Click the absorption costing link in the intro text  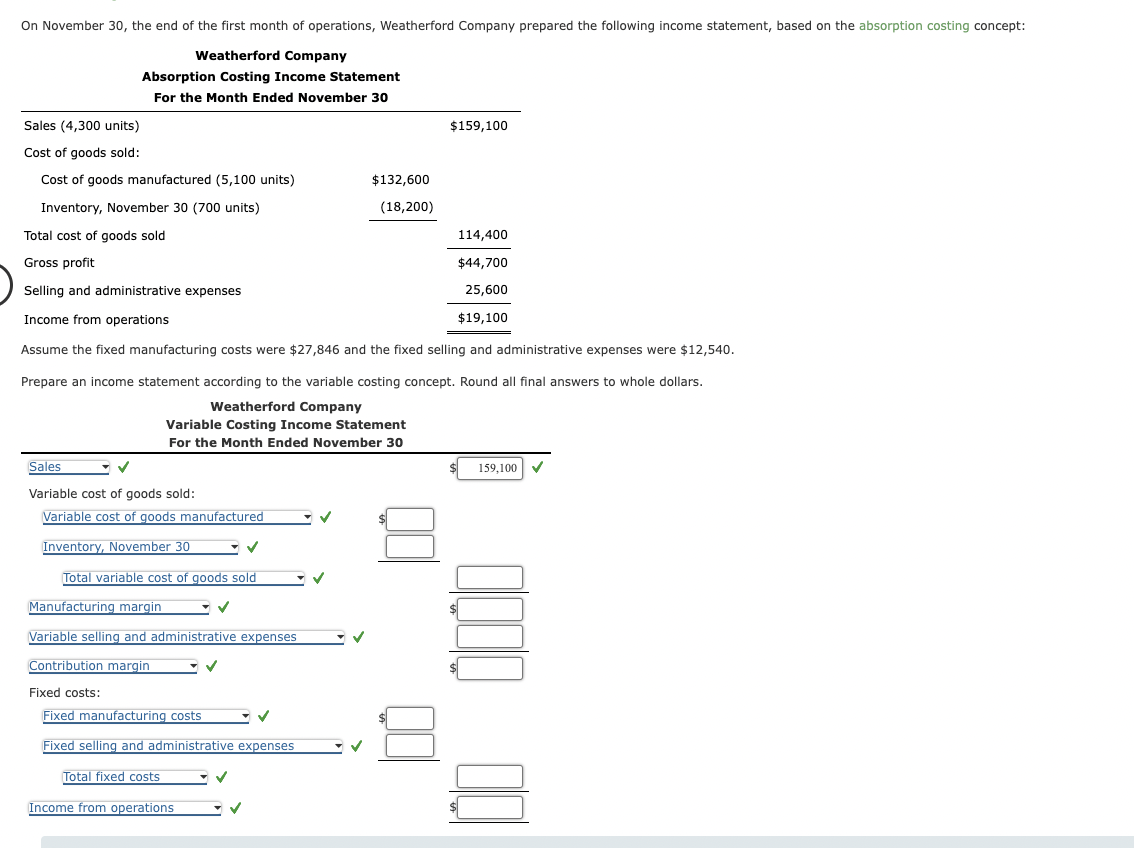tap(913, 25)
